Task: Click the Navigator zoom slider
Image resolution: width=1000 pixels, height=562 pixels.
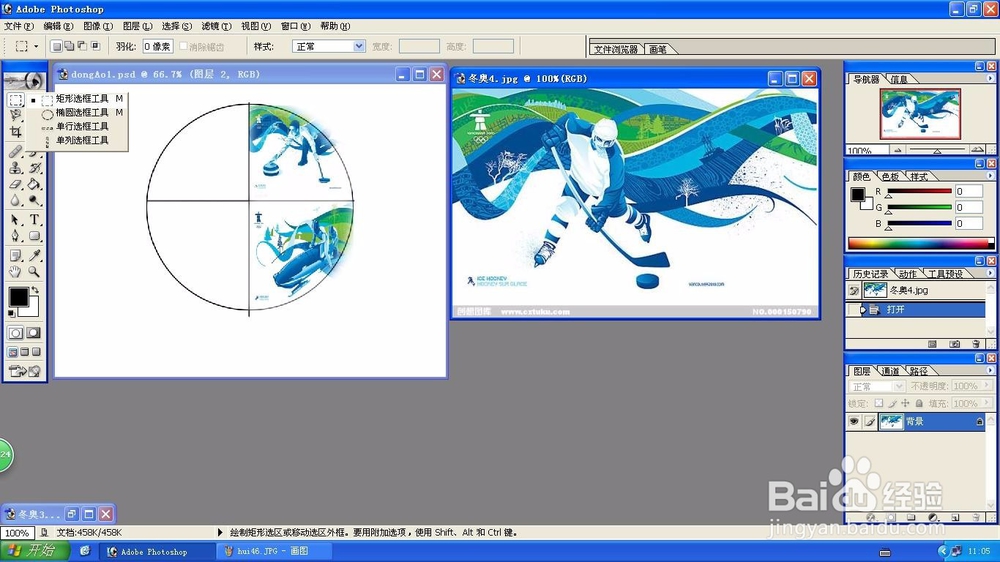Action: point(938,150)
